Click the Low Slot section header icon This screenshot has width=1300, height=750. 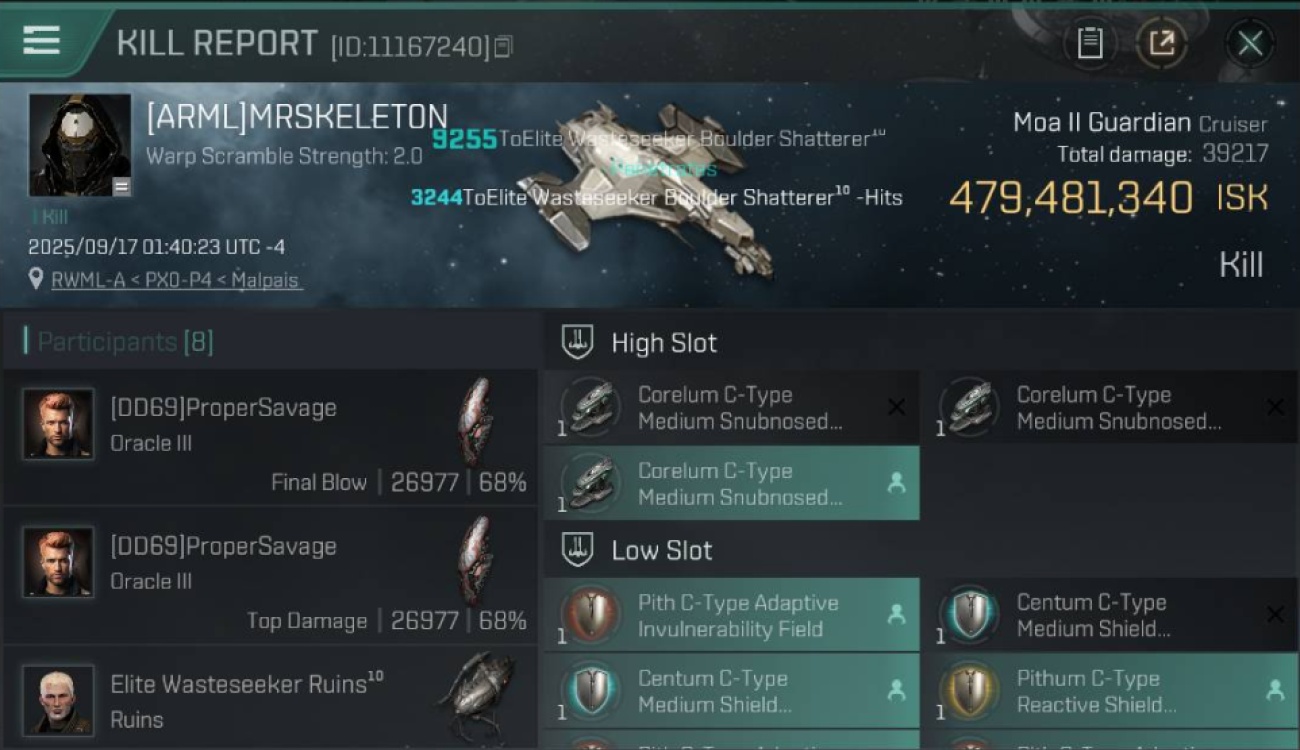(x=577, y=549)
